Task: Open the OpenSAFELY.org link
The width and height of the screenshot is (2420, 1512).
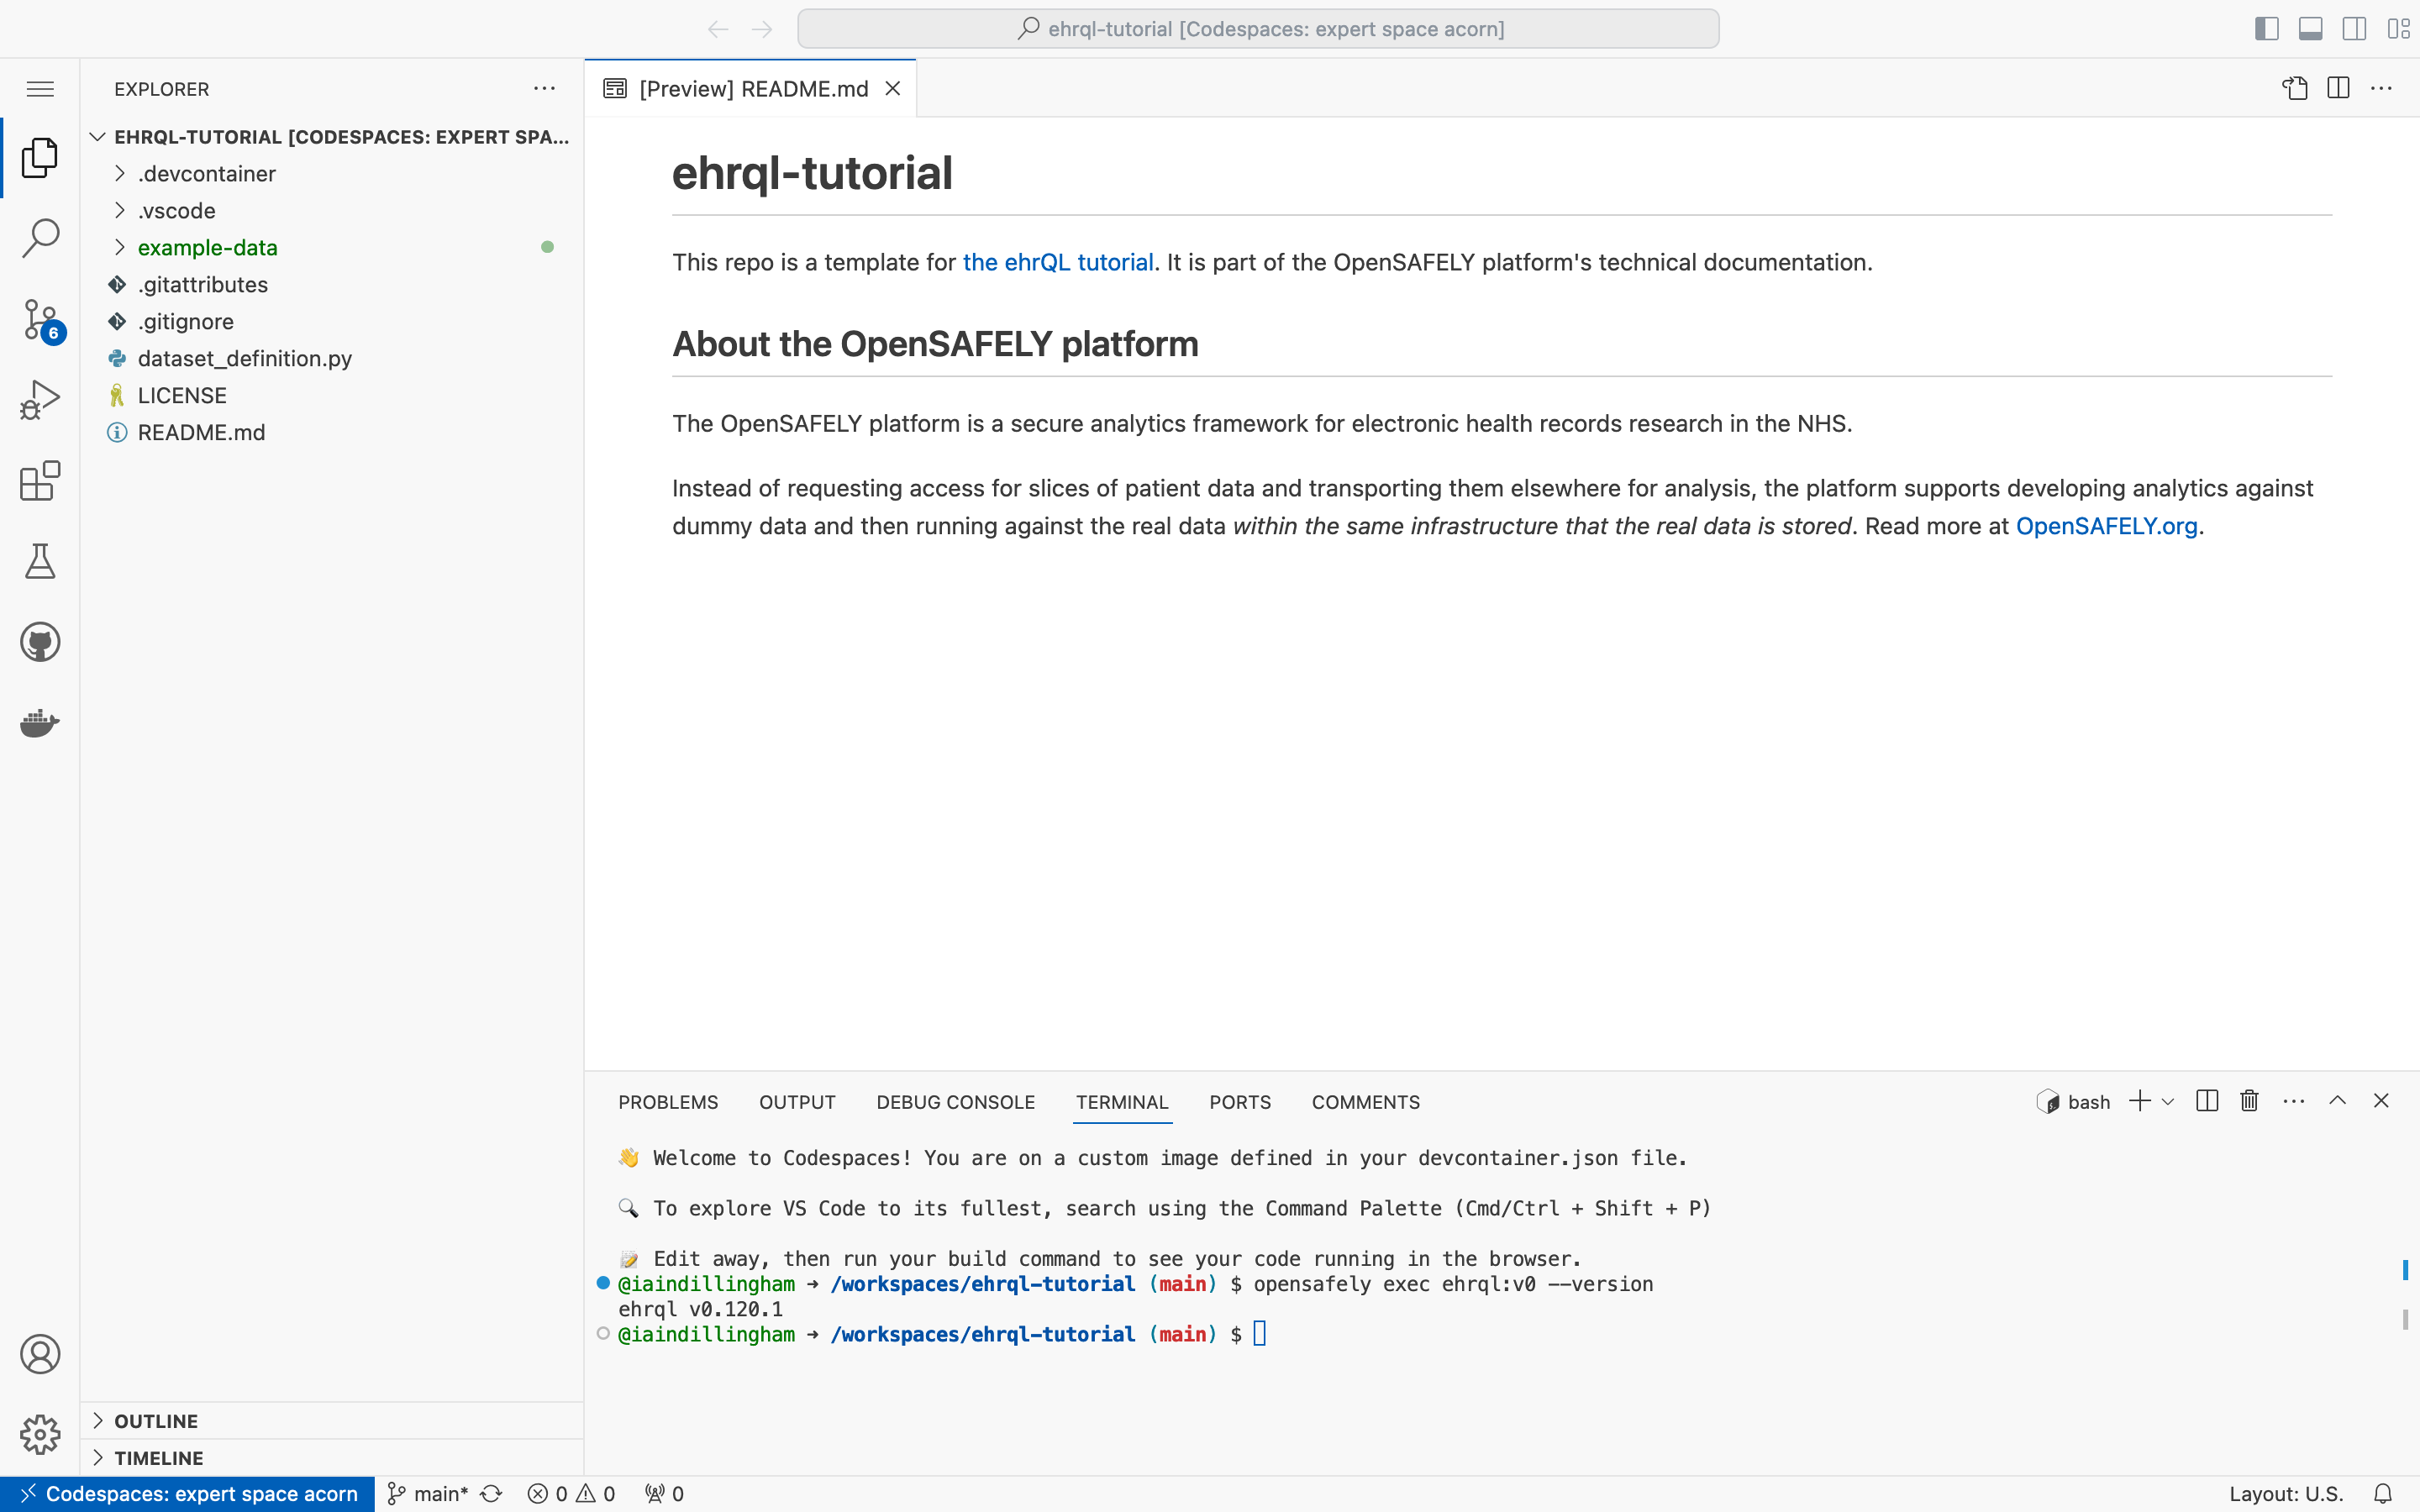Action: pos(2105,525)
